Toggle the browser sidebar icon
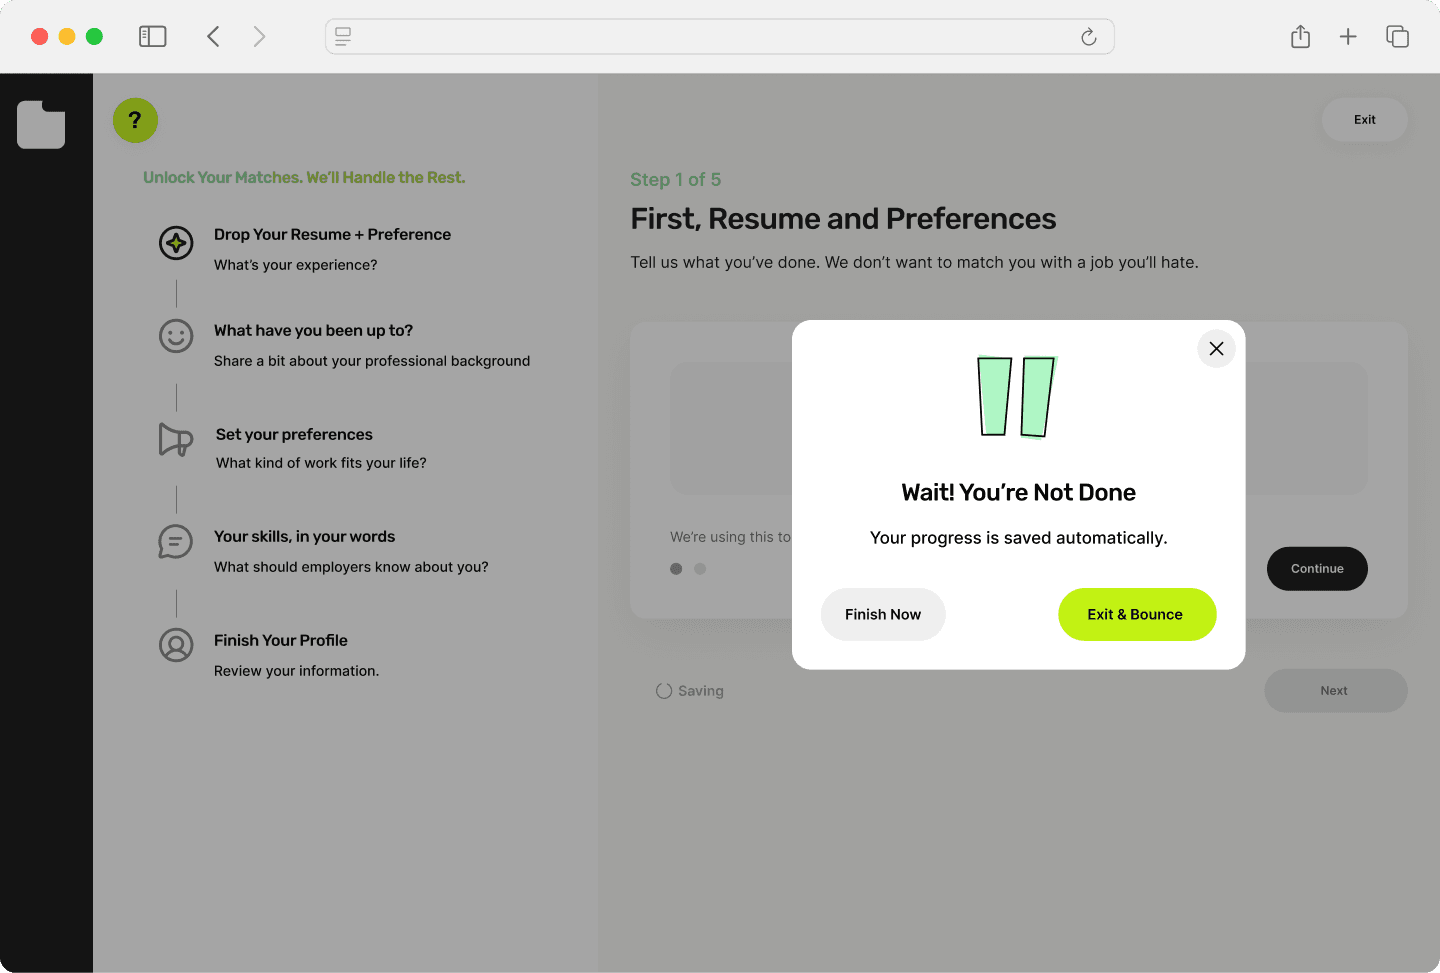 [152, 37]
